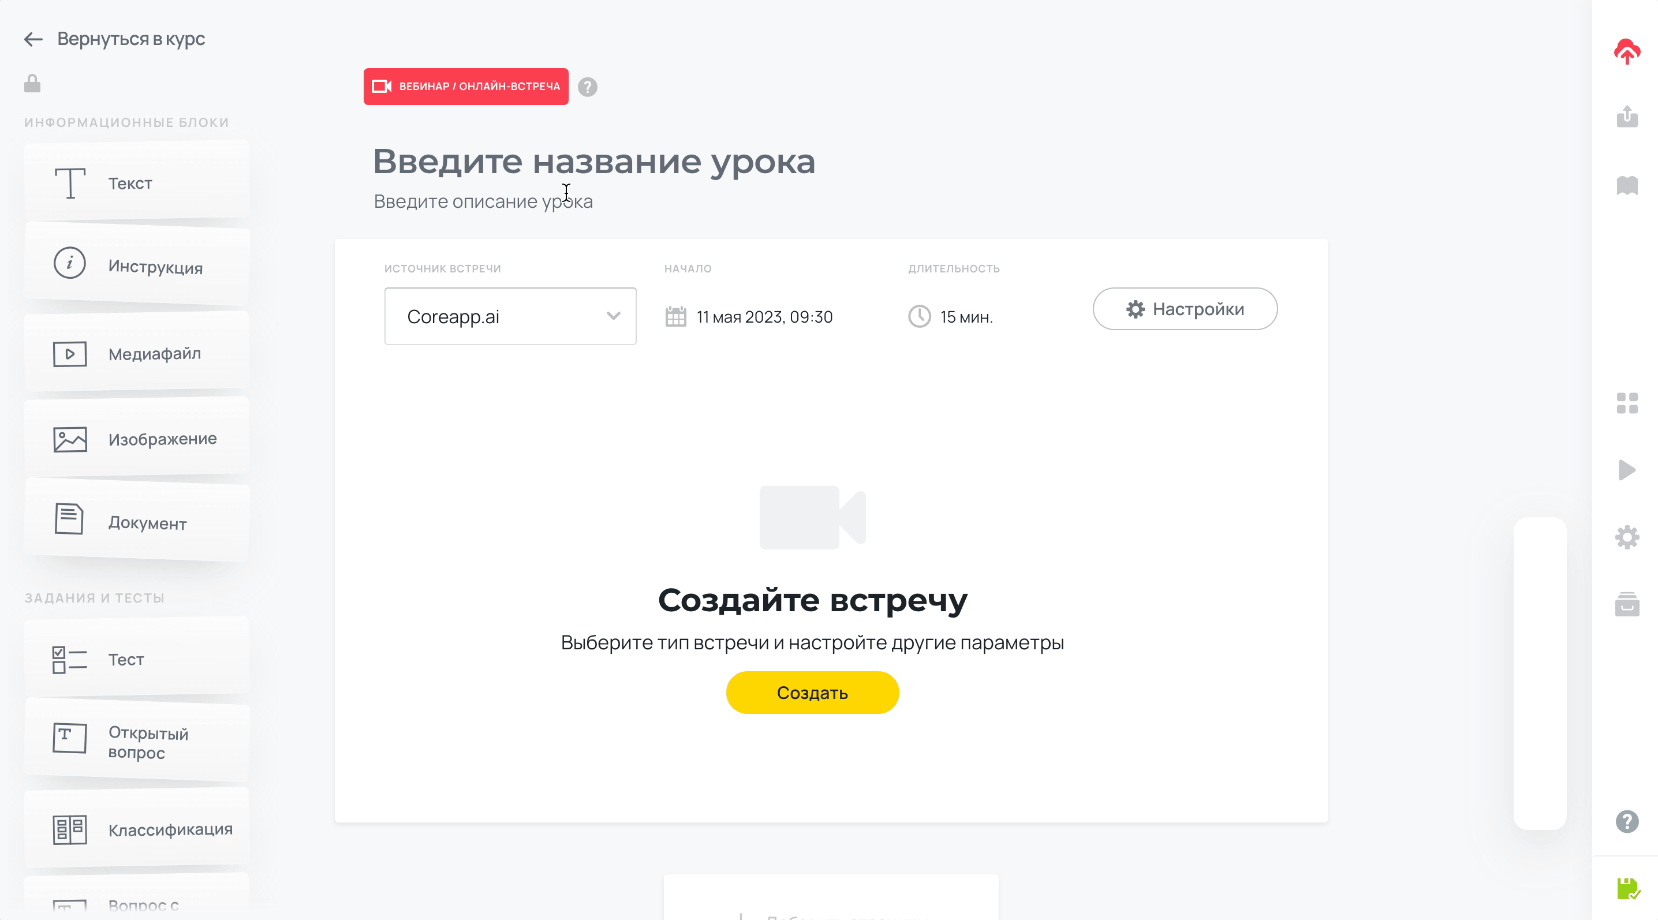Click the calendar icon next to the start date
1658x920 pixels.
[676, 316]
